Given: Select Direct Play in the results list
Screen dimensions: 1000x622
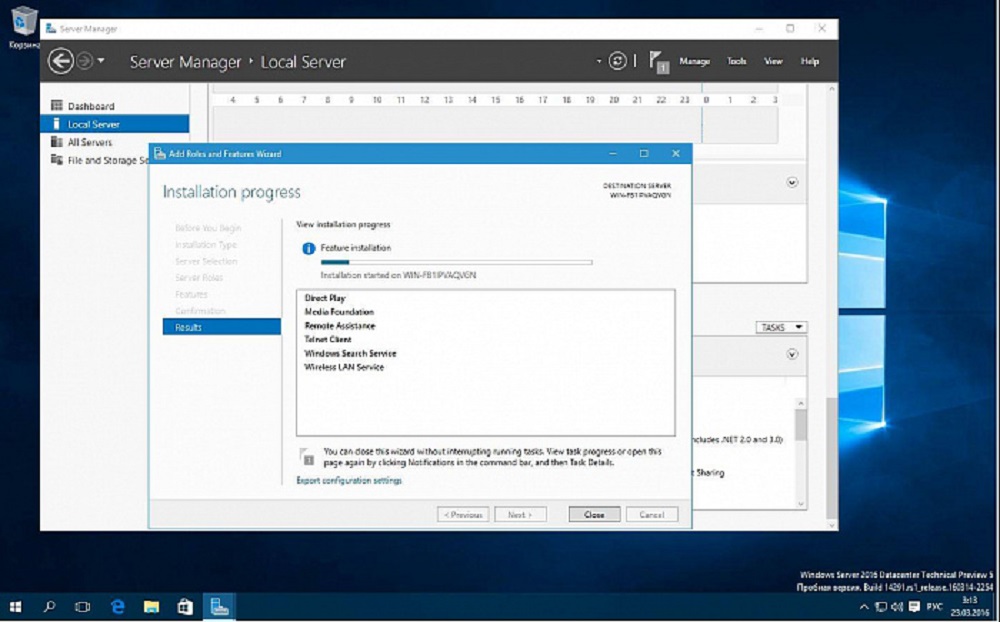Looking at the screenshot, I should pos(325,298).
